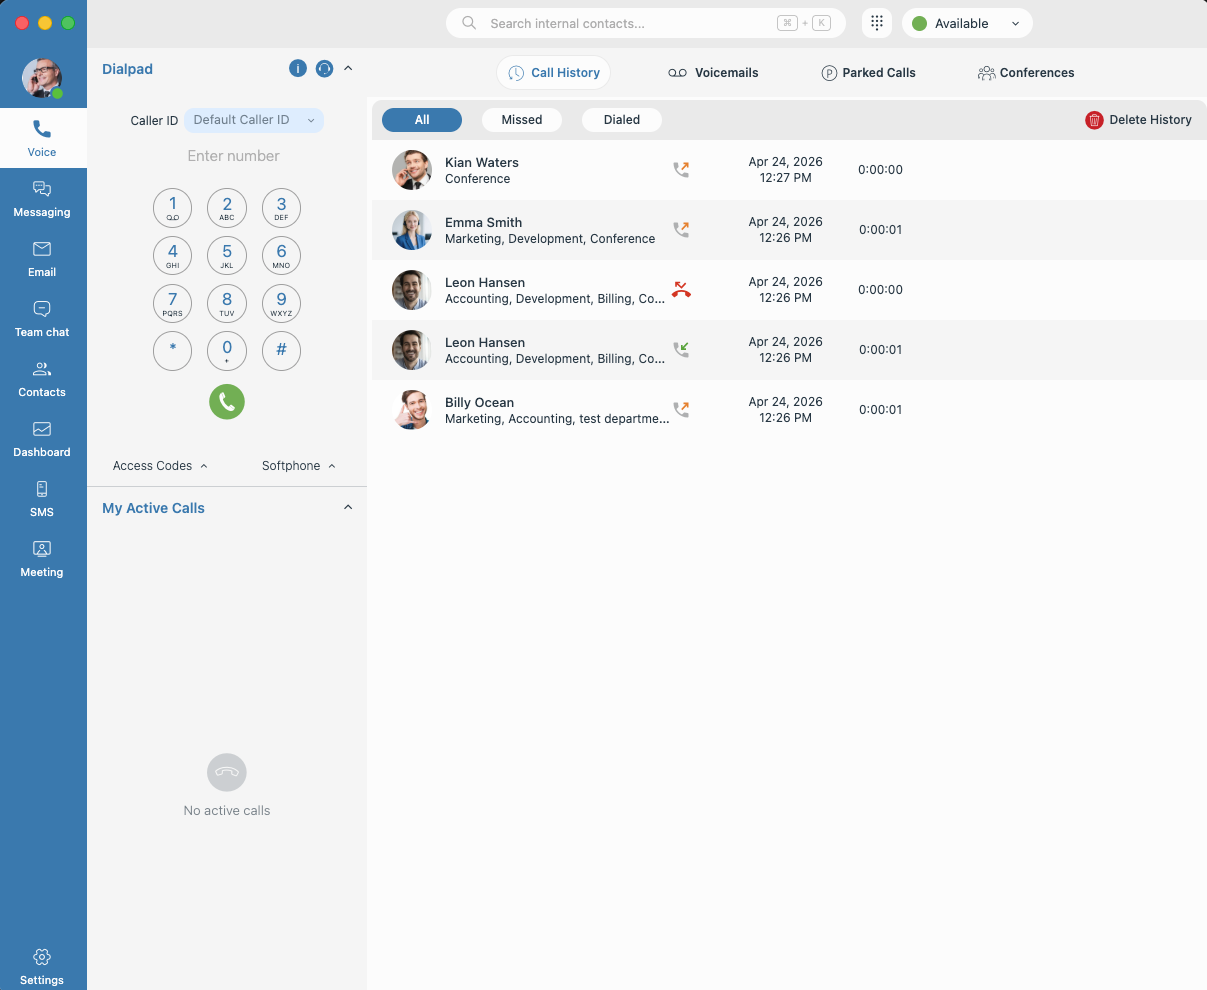
Task: Switch to the Parked Calls tab
Action: [868, 73]
